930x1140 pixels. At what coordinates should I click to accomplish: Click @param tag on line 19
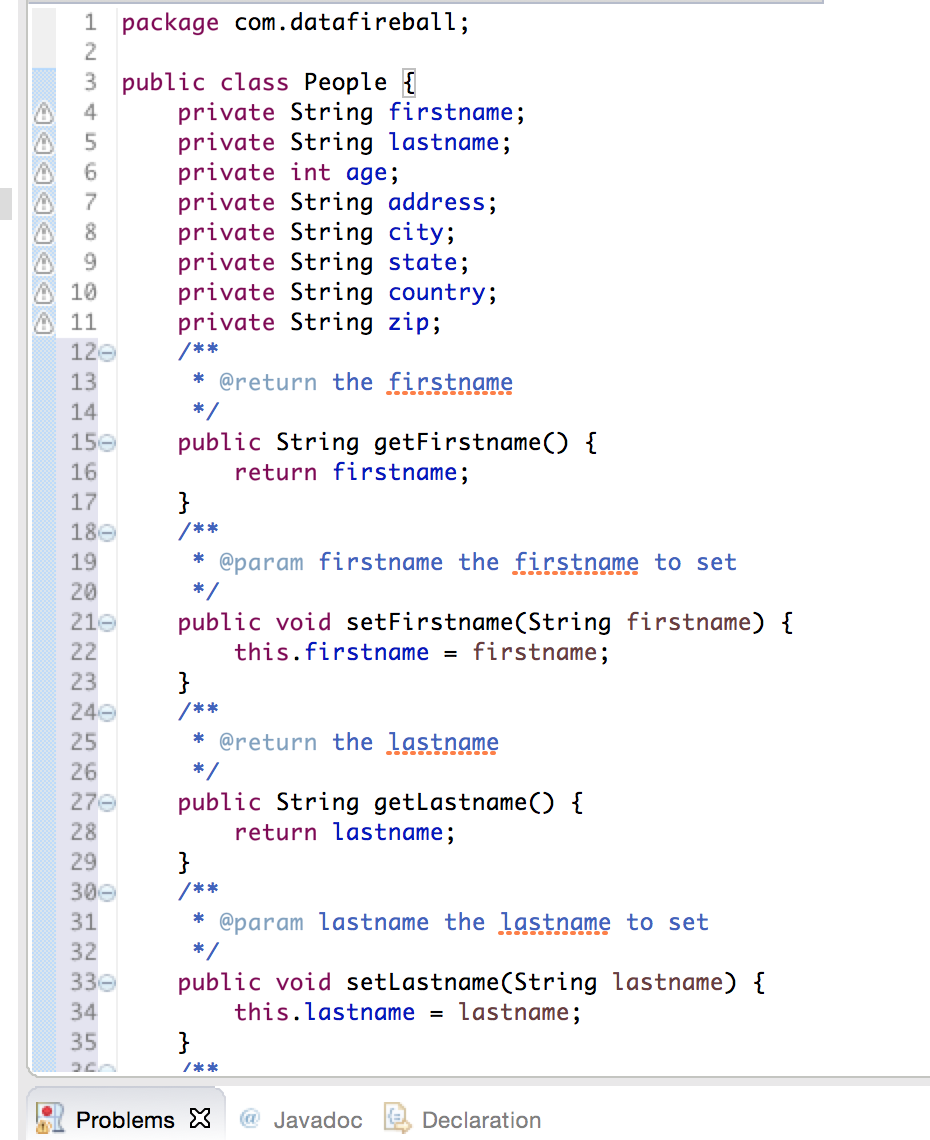click(x=261, y=563)
